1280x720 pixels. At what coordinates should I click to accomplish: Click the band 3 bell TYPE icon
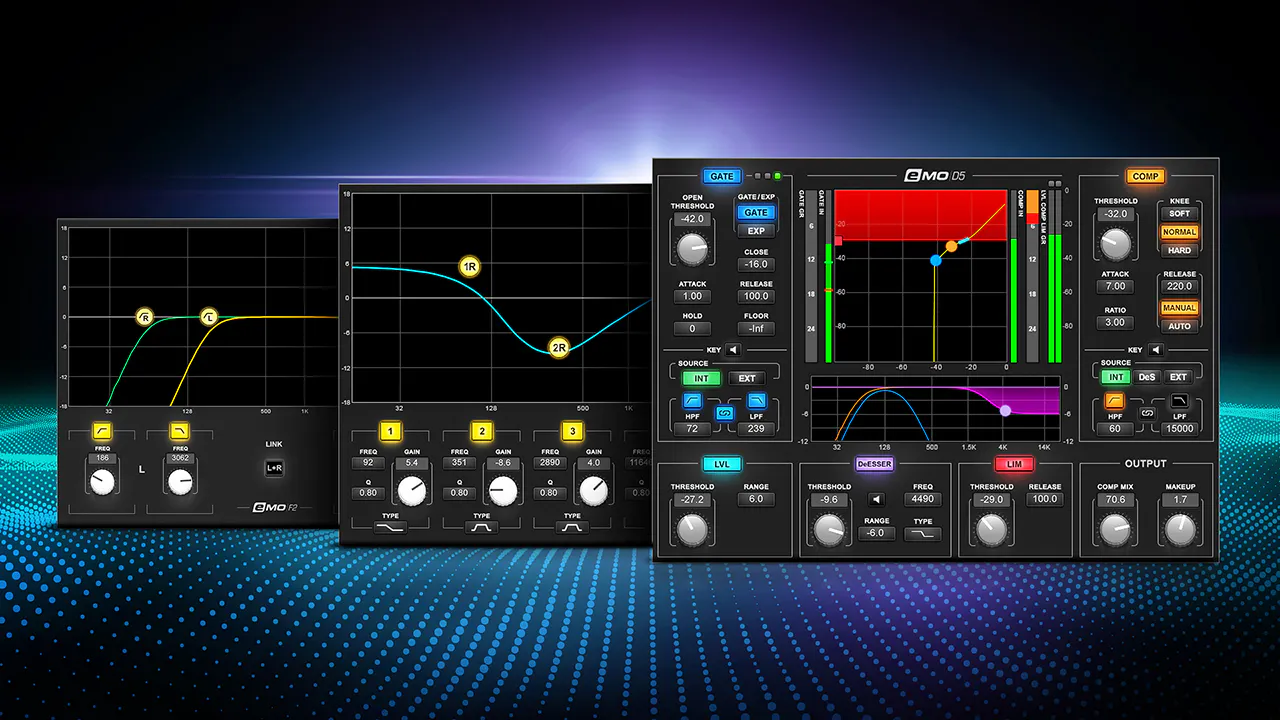click(x=572, y=527)
